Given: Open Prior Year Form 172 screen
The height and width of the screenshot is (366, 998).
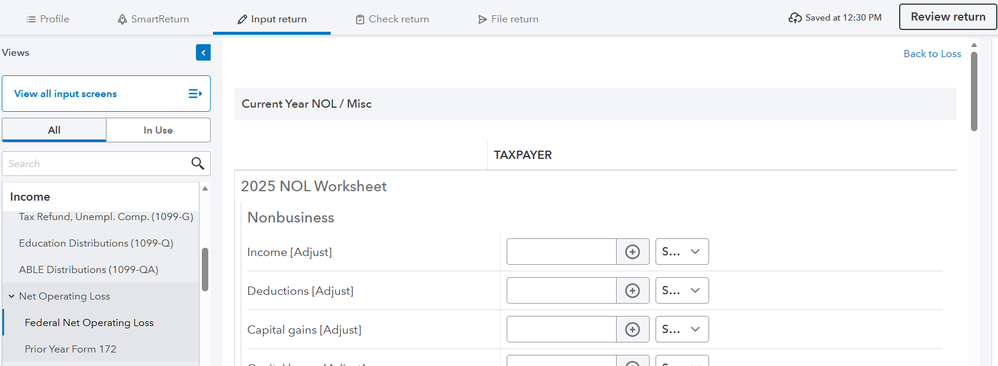Looking at the screenshot, I should (x=71, y=349).
